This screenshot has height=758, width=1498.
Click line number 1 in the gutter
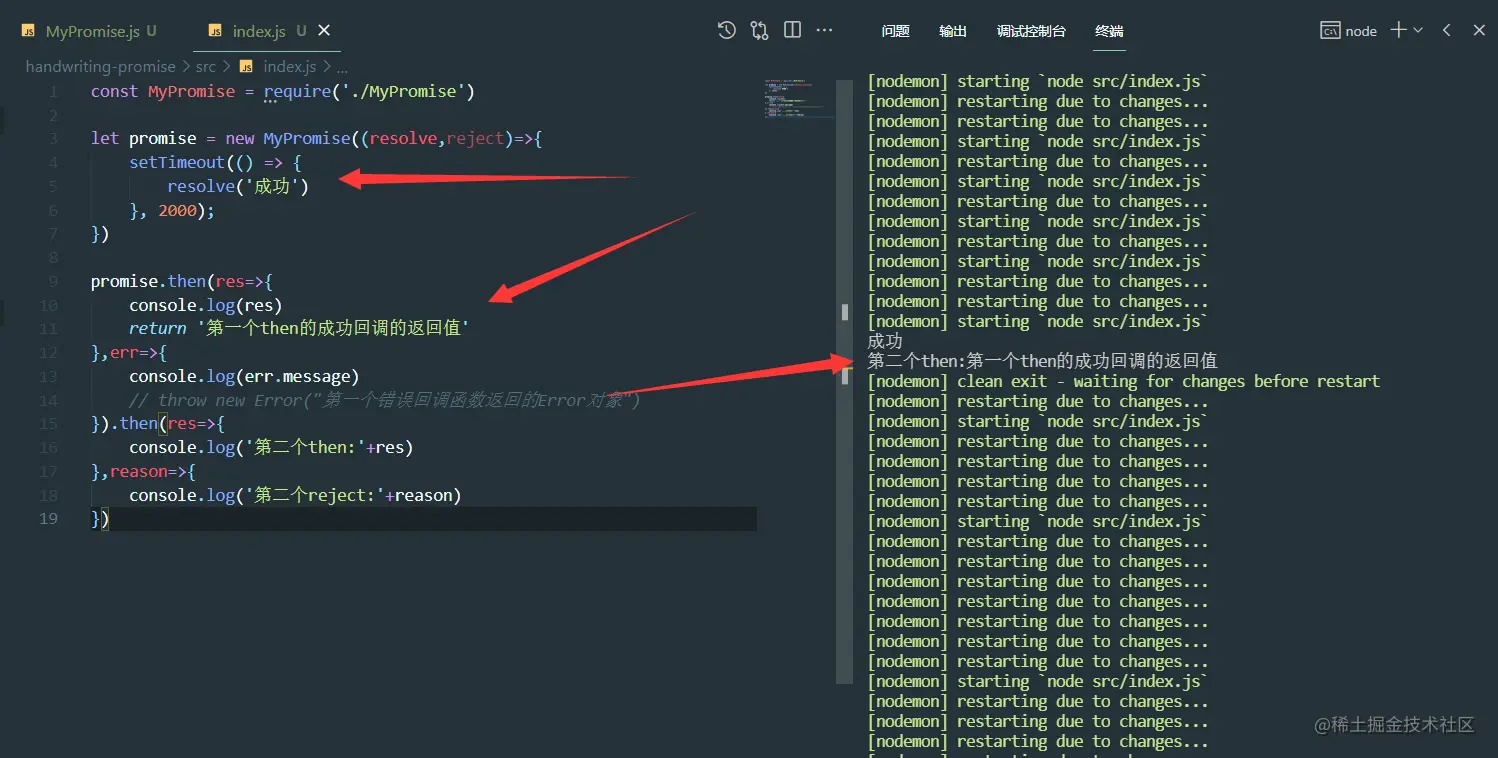[x=53, y=91]
